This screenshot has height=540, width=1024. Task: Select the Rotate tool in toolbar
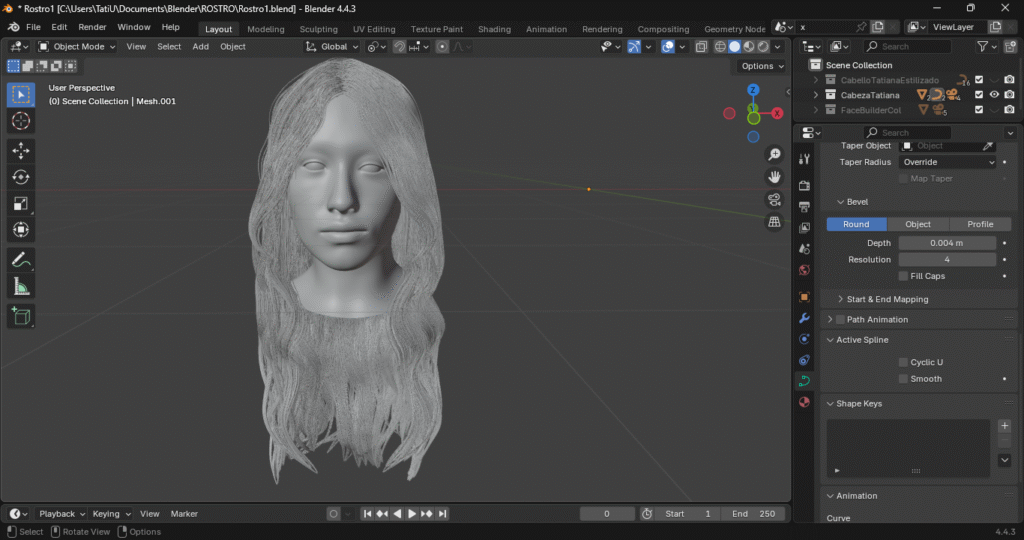(21, 177)
